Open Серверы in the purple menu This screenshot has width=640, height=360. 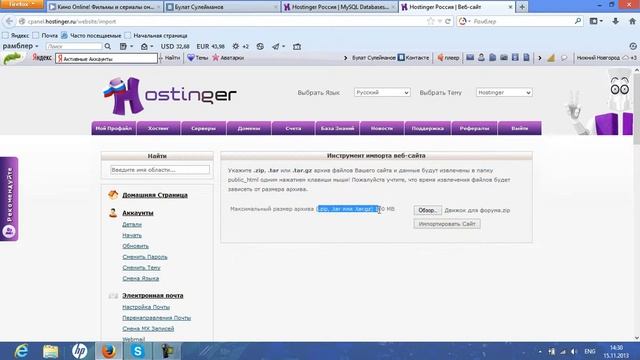tap(203, 128)
